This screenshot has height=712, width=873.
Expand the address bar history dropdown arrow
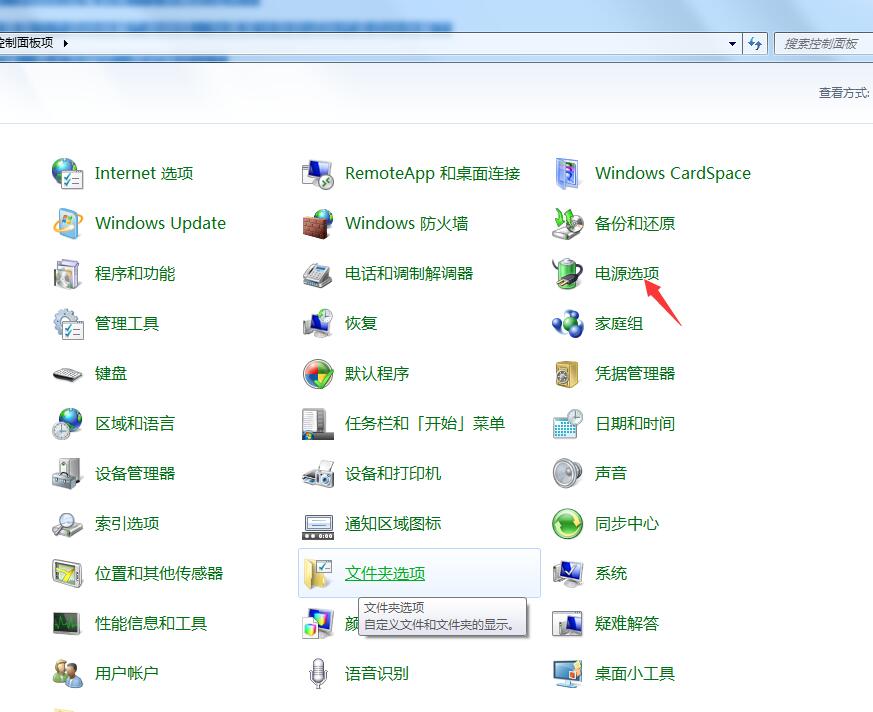[x=733, y=44]
